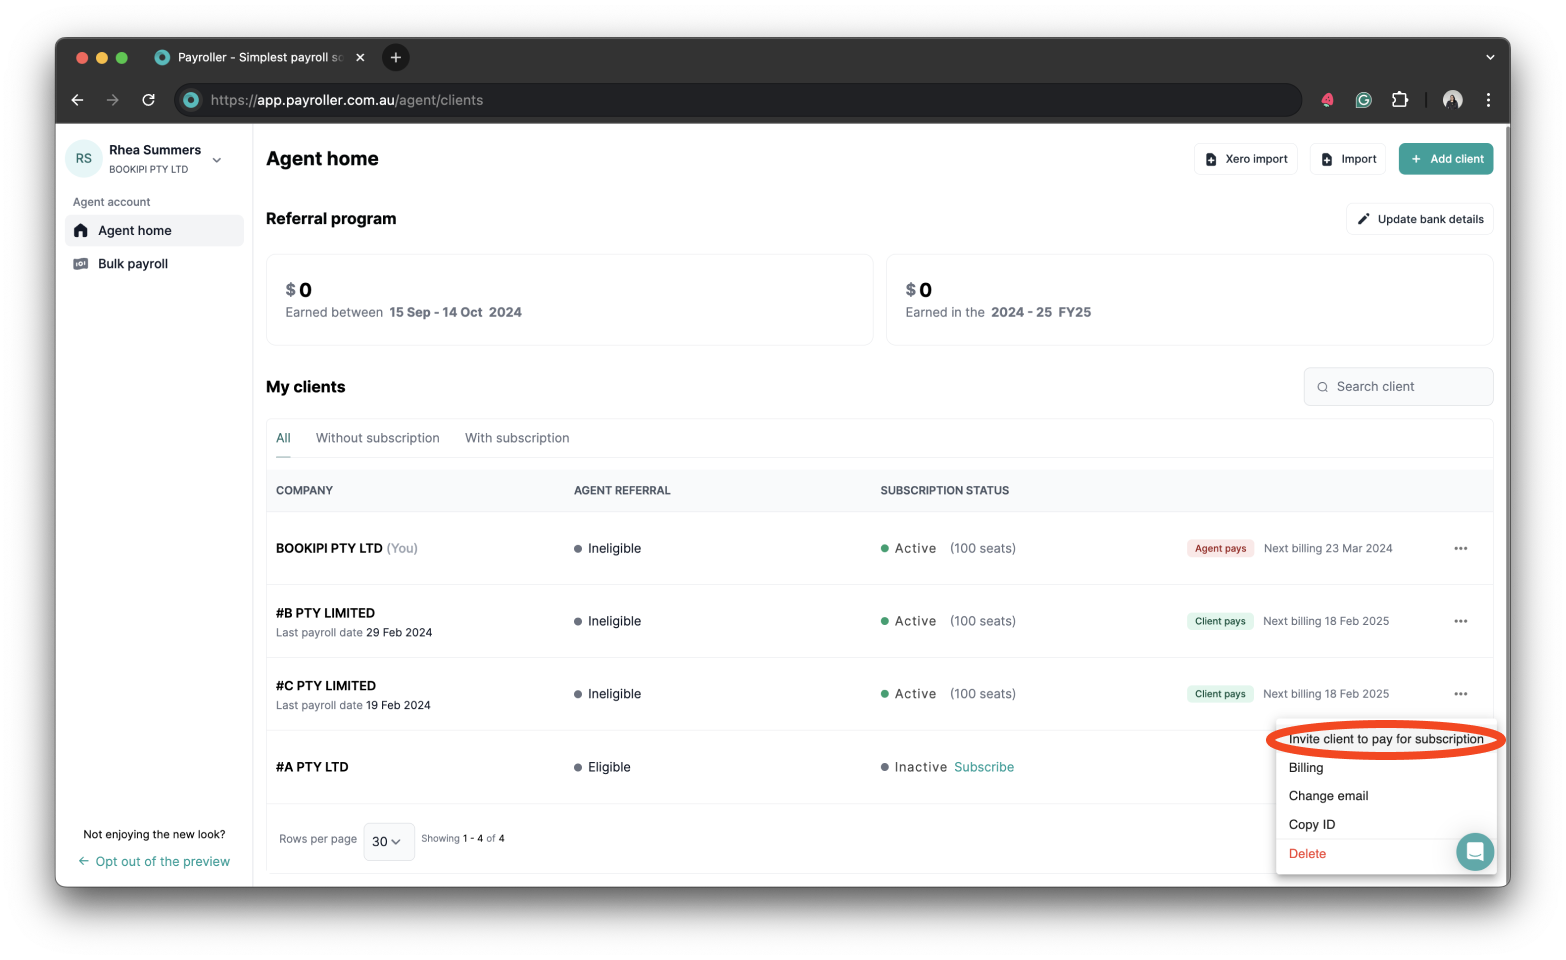
Task: Open the three-dot menu for #C PTY LIMITED
Action: tap(1461, 694)
